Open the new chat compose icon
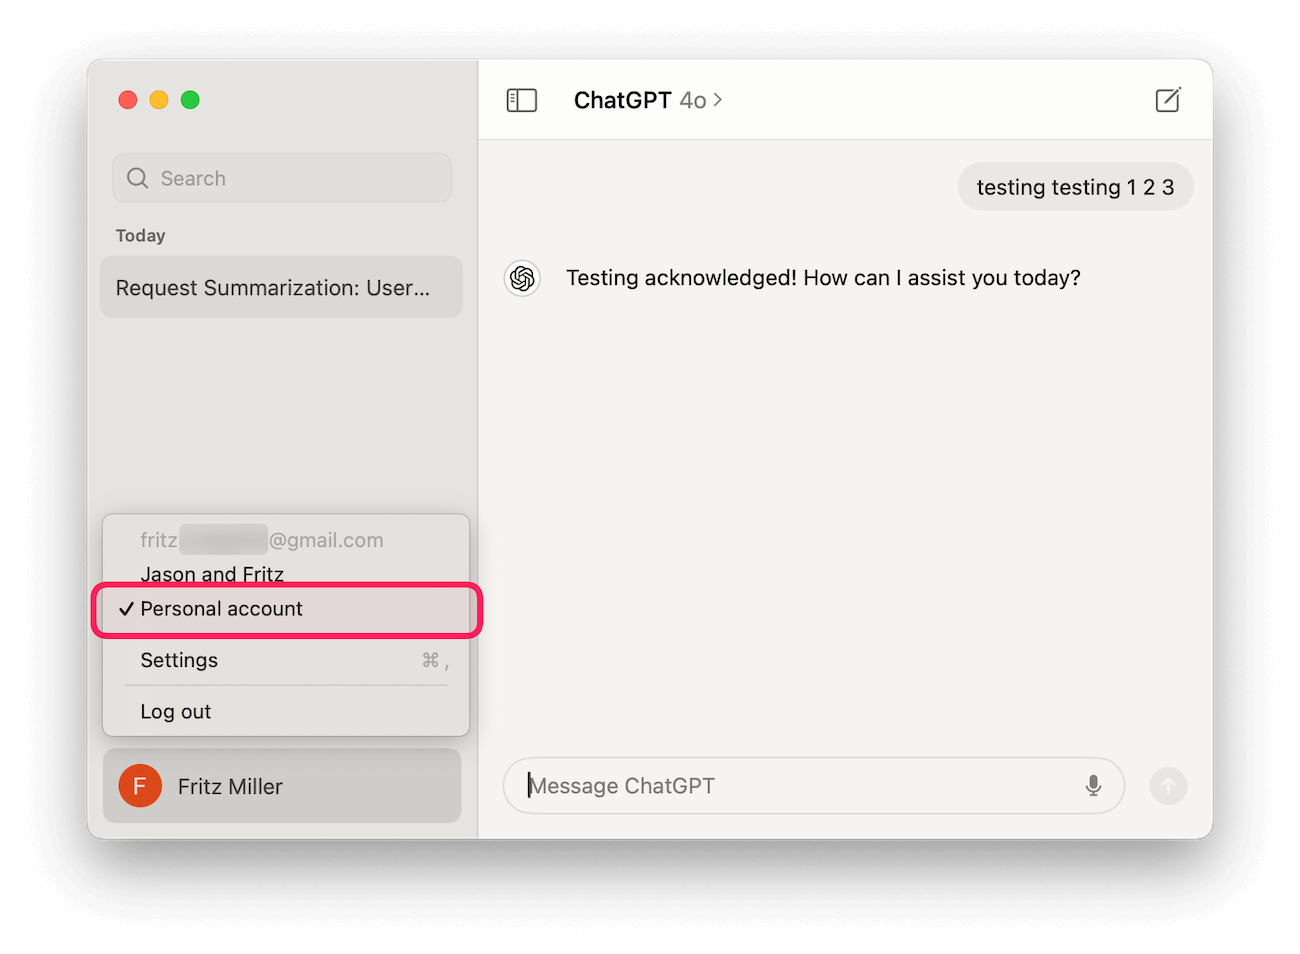 pos(1168,99)
